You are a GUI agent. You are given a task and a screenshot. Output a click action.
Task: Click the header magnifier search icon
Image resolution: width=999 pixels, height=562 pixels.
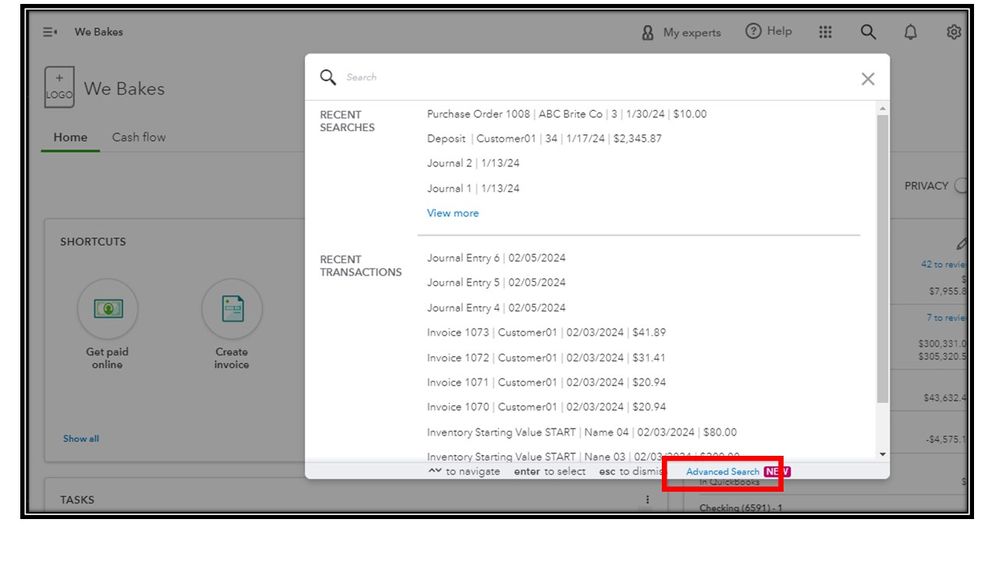[868, 32]
